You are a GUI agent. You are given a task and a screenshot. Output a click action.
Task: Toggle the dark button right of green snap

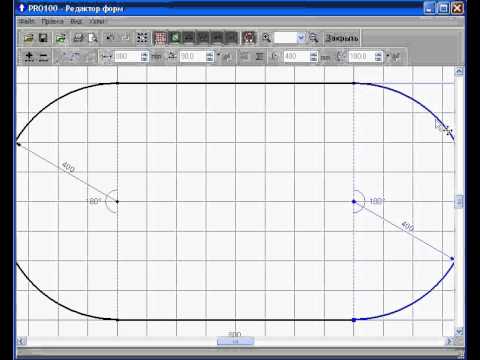pos(189,38)
